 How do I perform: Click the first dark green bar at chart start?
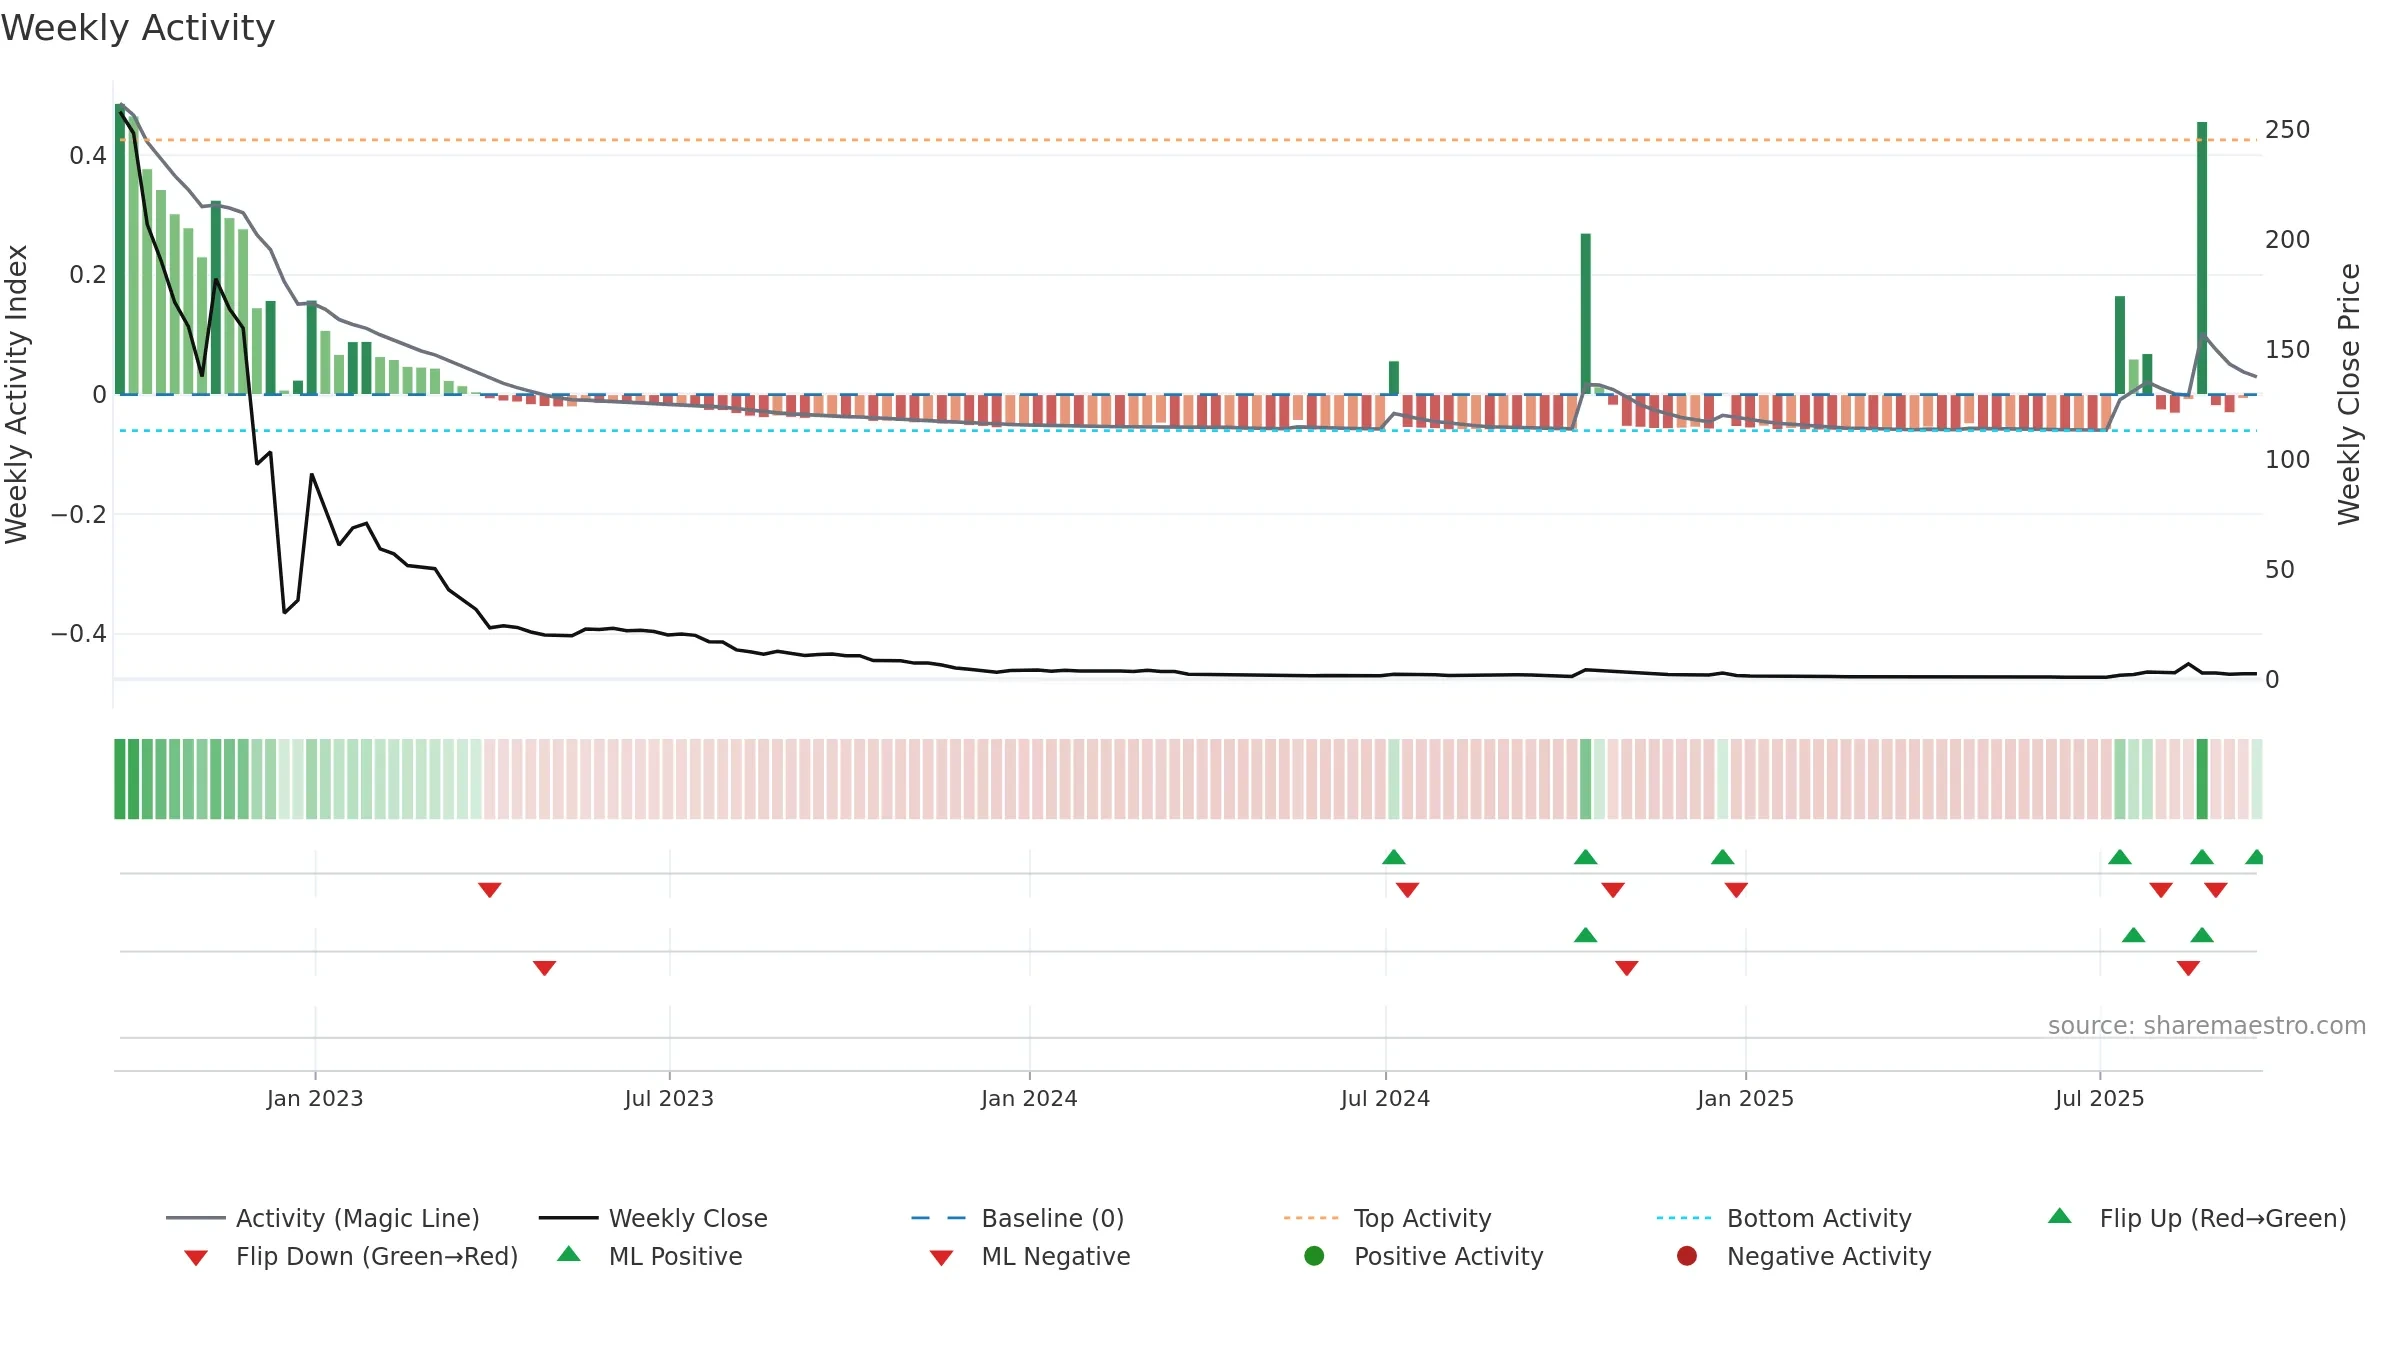[120, 249]
